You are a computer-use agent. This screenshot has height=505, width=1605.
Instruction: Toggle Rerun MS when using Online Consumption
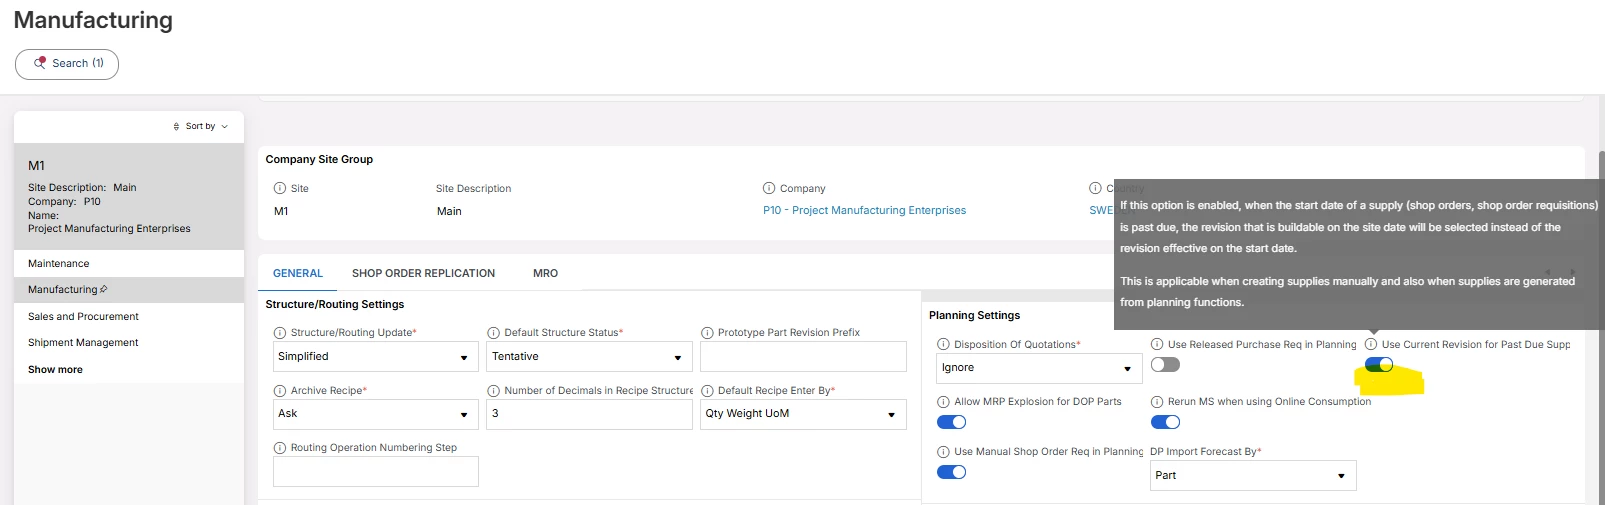(x=1165, y=422)
